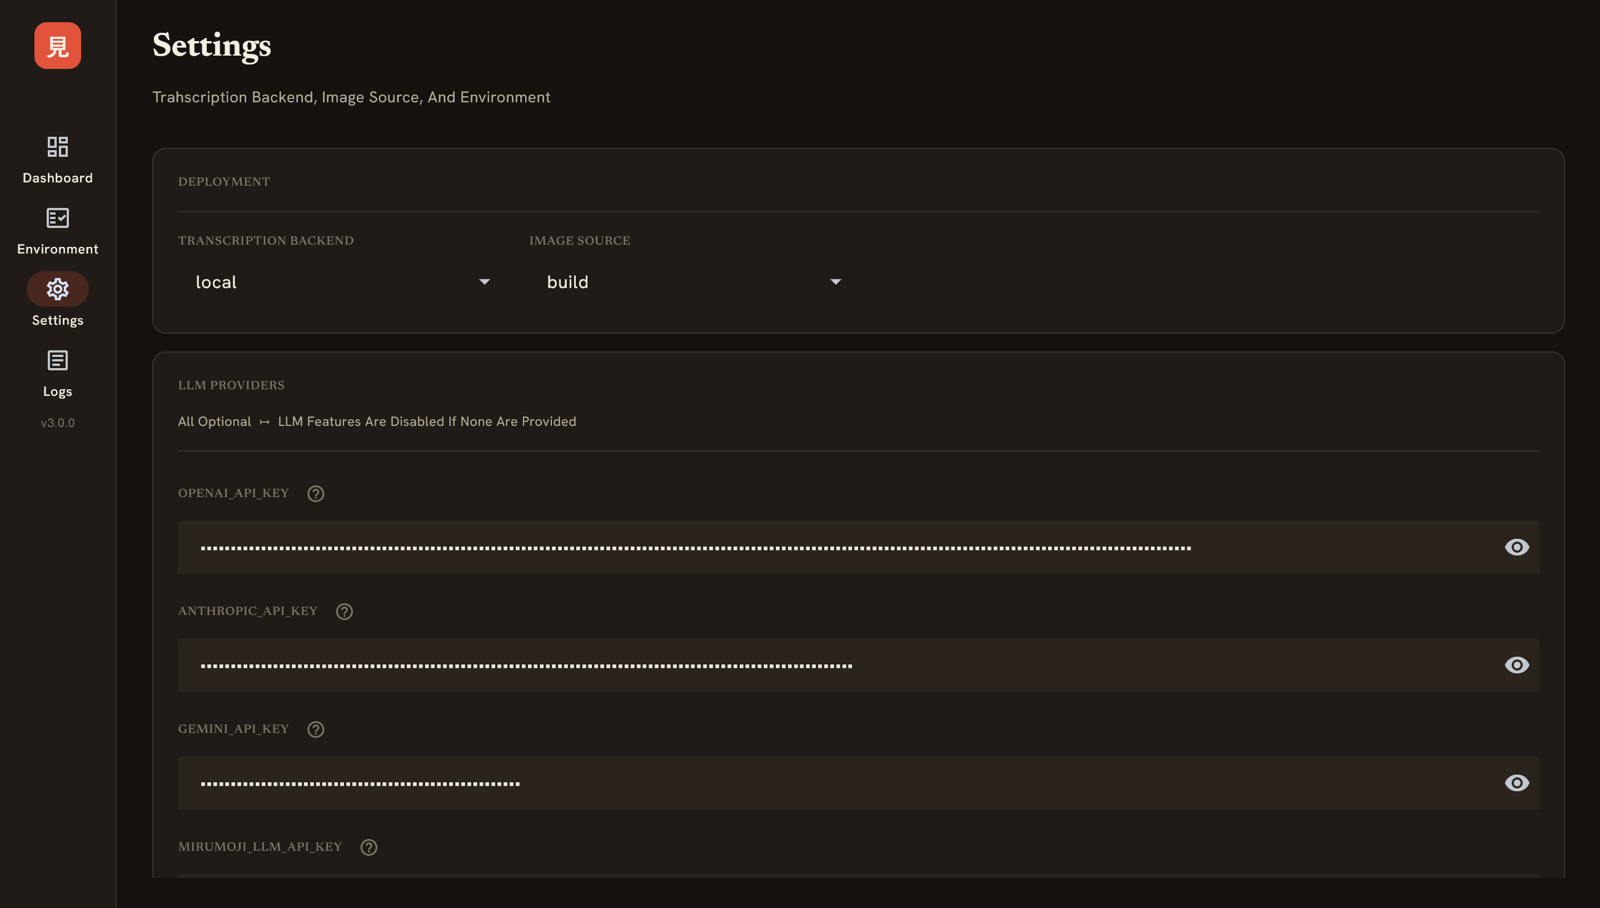This screenshot has width=1600, height=908.
Task: Open the Transcription Backend dropdown arrow
Action: [x=485, y=282]
